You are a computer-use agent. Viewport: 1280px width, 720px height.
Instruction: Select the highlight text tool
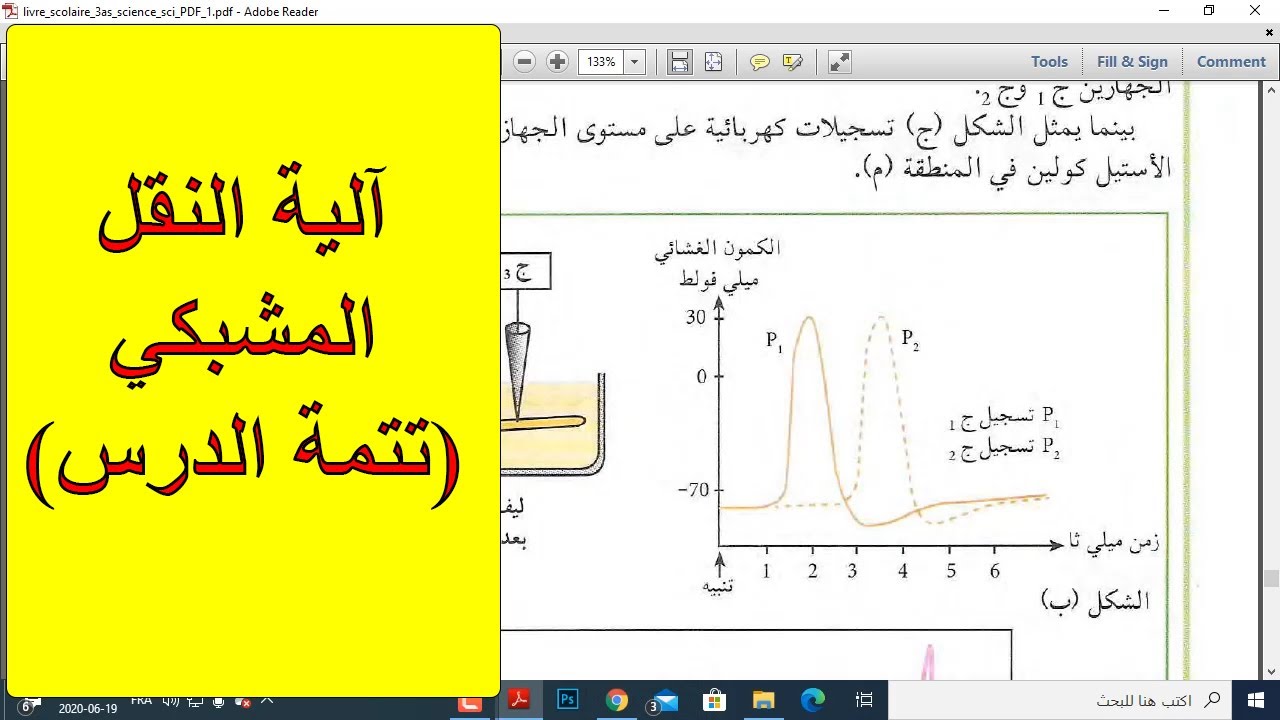793,62
